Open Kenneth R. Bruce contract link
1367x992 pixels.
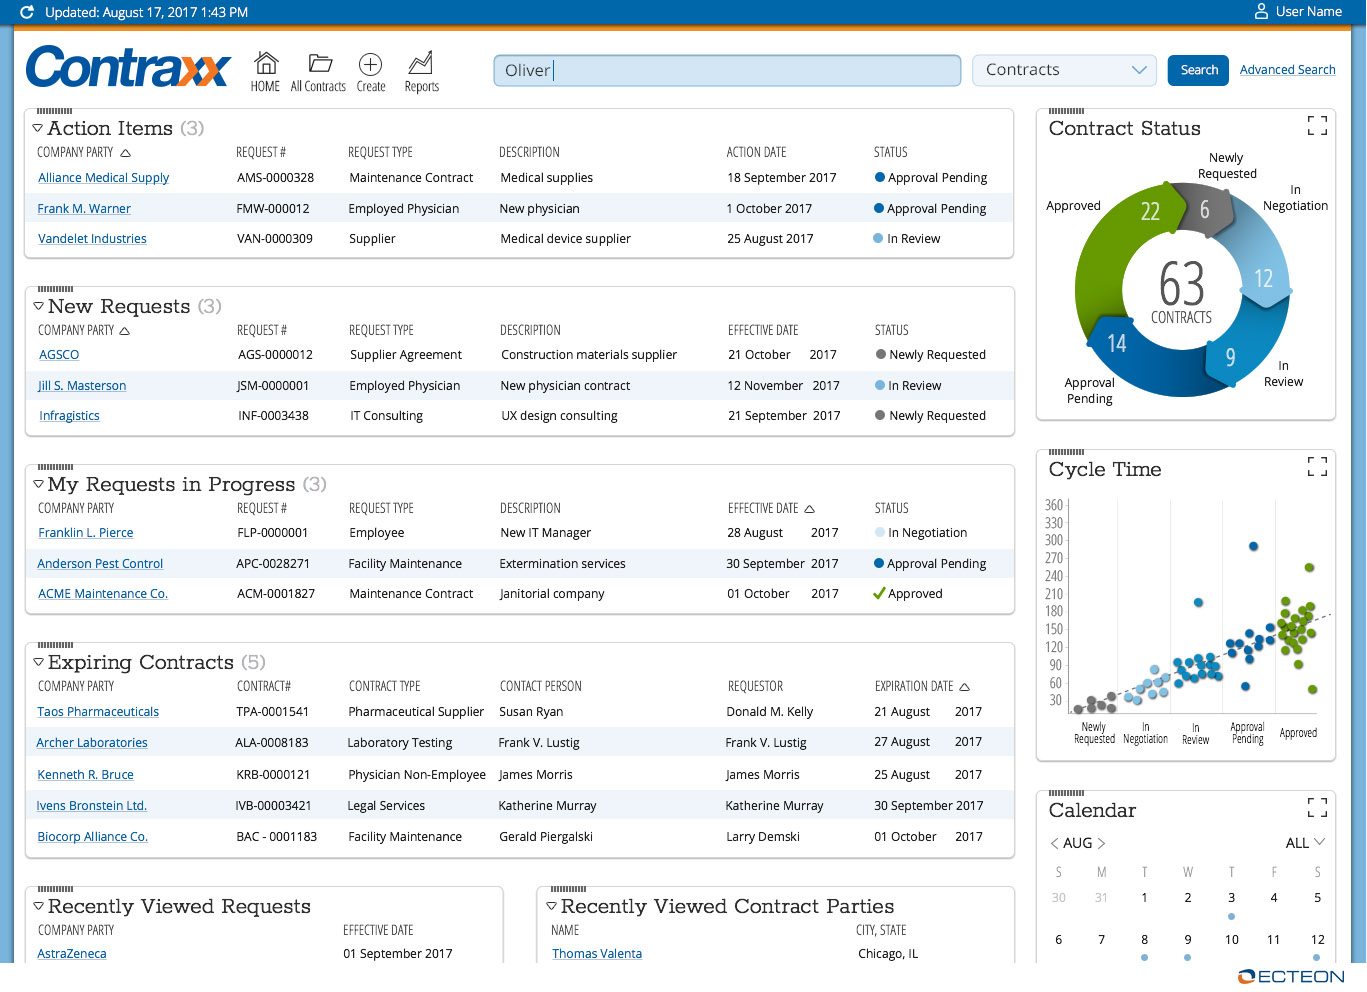coord(85,775)
